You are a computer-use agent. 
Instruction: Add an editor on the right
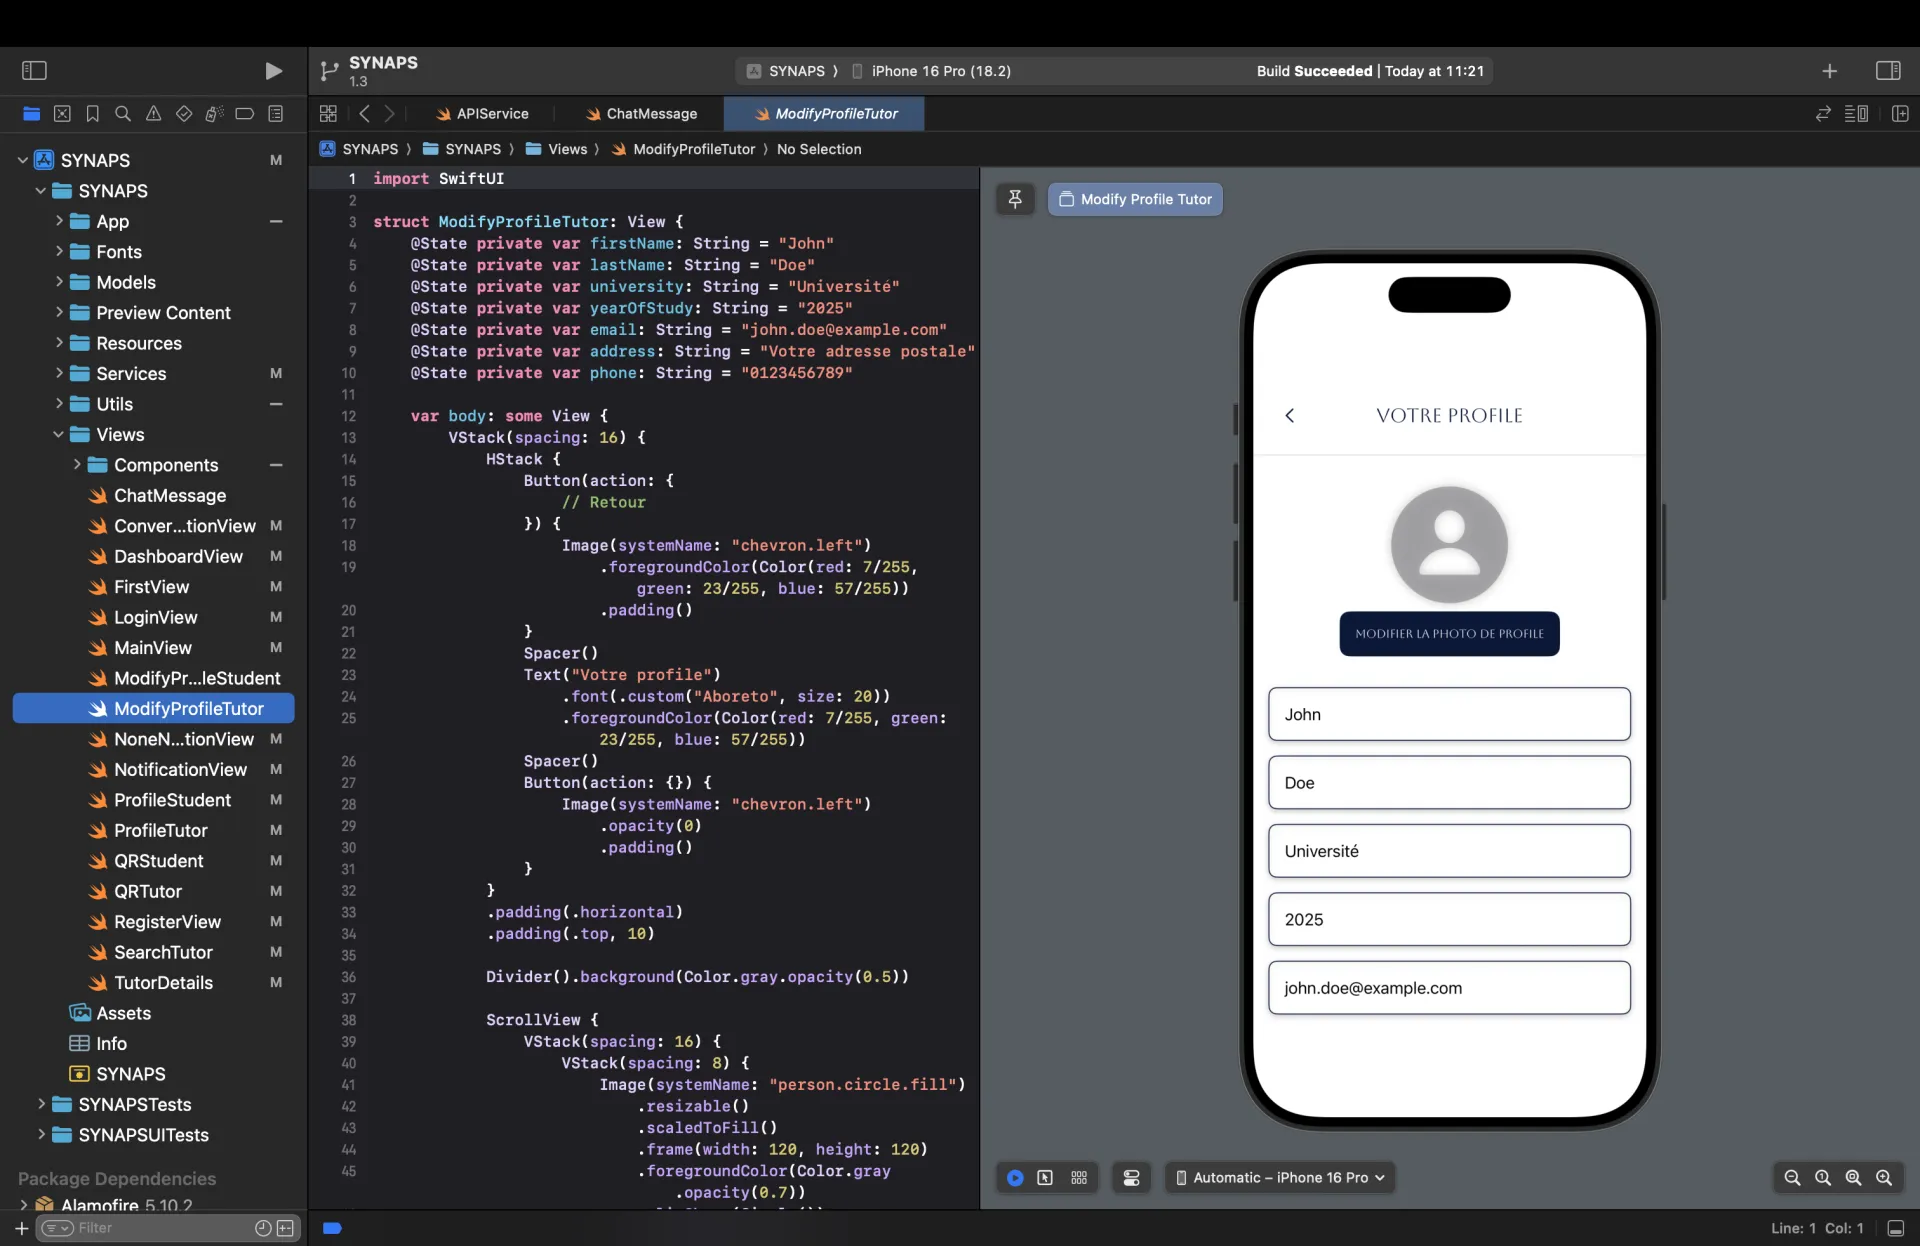[x=1901, y=114]
